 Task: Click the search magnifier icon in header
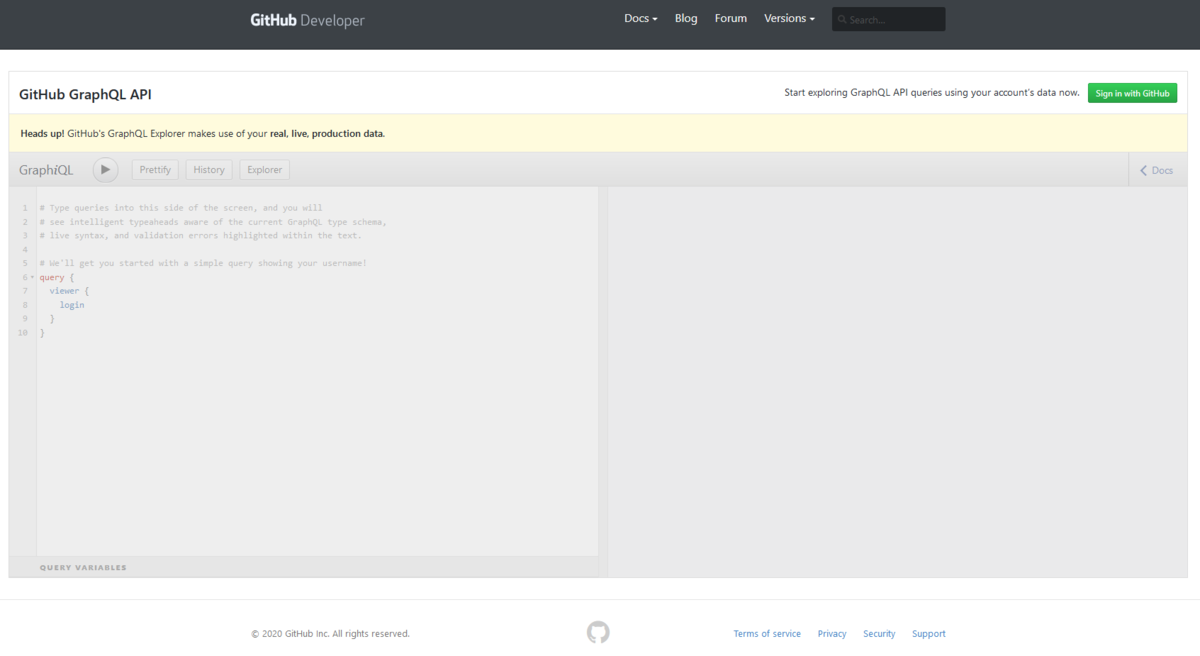point(842,19)
